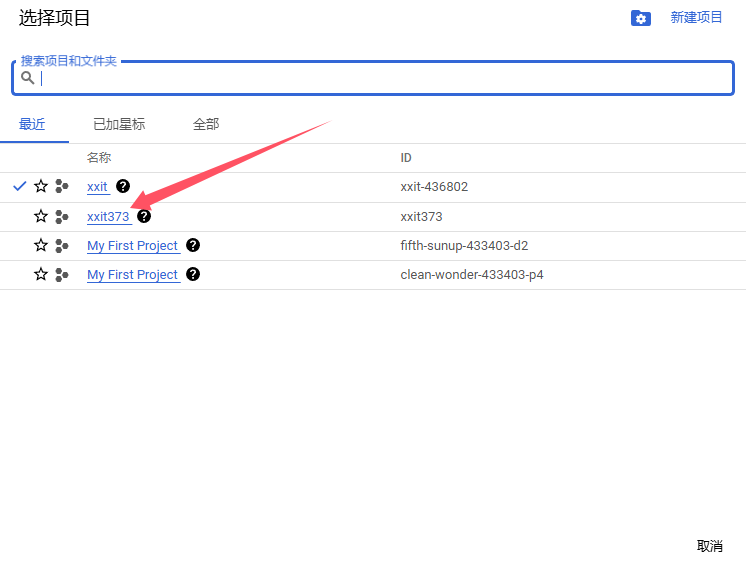Image resolution: width=746 pixels, height=572 pixels.
Task: Click the ID text xxit-436802
Action: [434, 187]
